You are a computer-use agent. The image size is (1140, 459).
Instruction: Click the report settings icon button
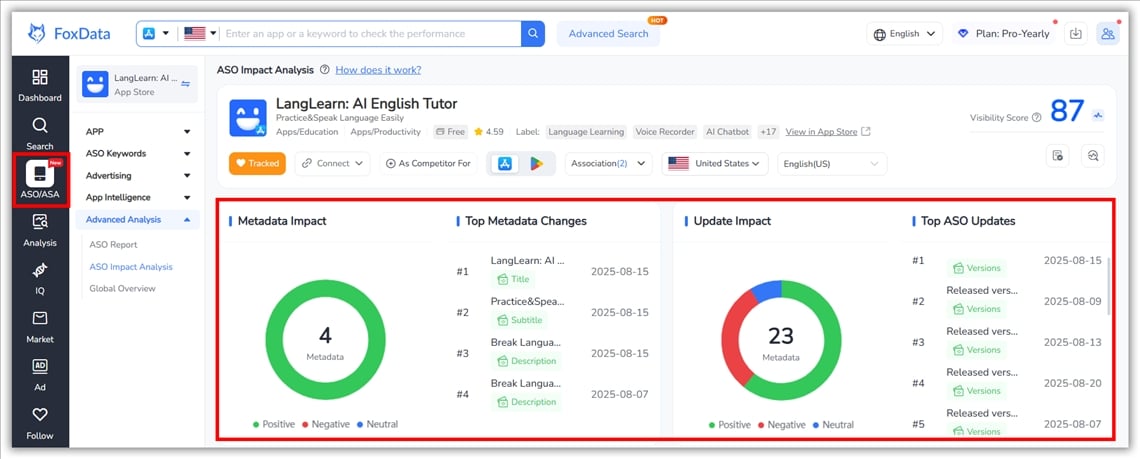click(x=1058, y=155)
